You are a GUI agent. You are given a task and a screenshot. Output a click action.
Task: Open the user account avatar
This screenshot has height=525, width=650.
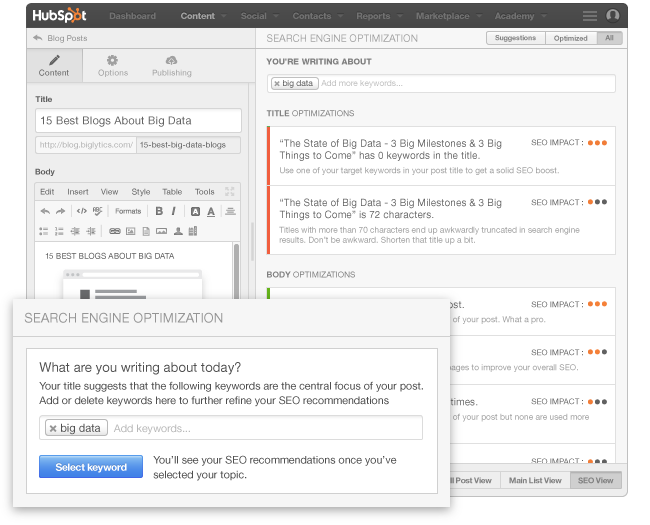(x=613, y=15)
